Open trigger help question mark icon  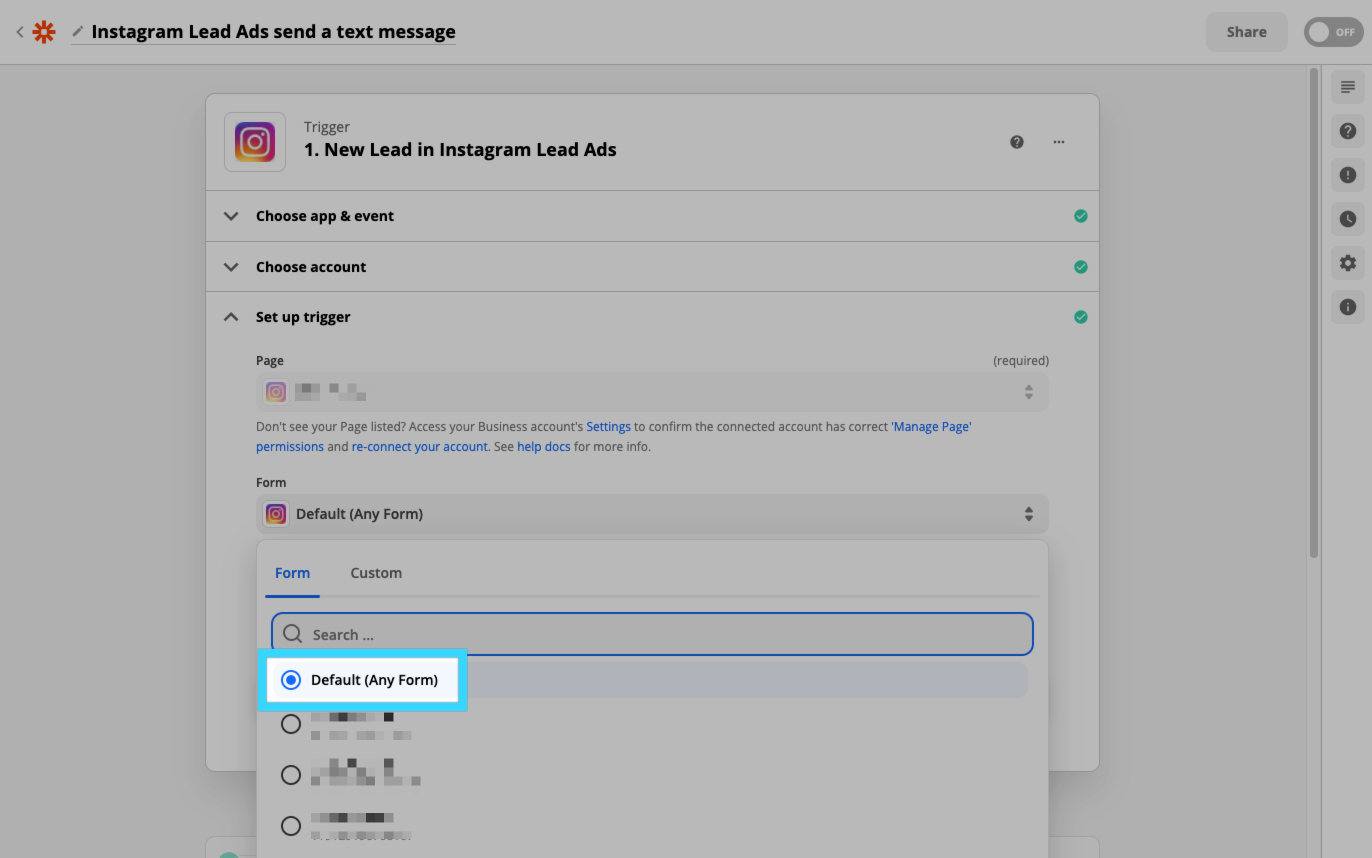click(1017, 142)
